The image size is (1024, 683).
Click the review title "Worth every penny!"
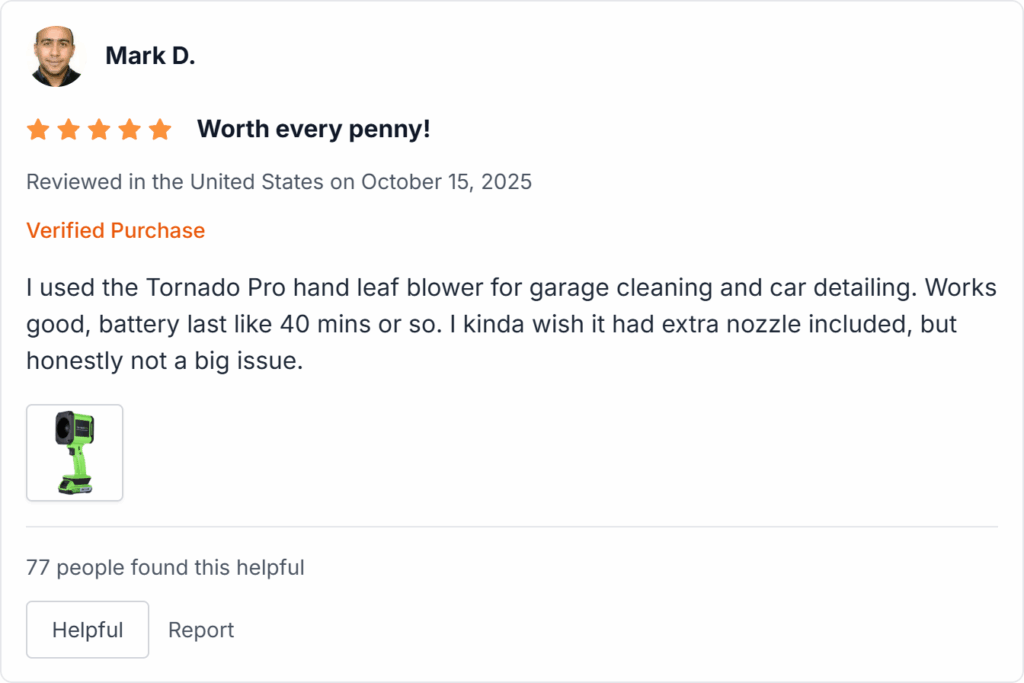tap(313, 130)
